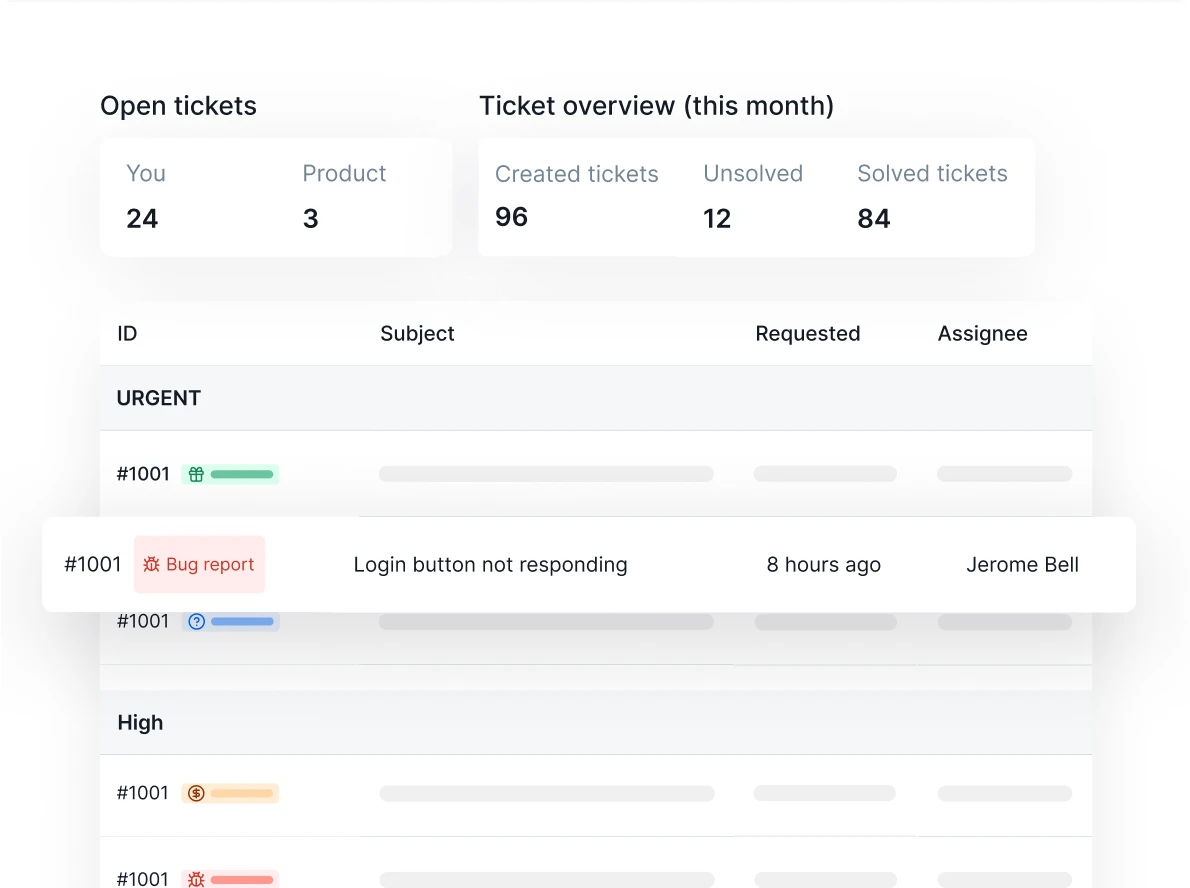Click the 'Open tickets' heading
The height and width of the screenshot is (888, 1190).
click(178, 106)
